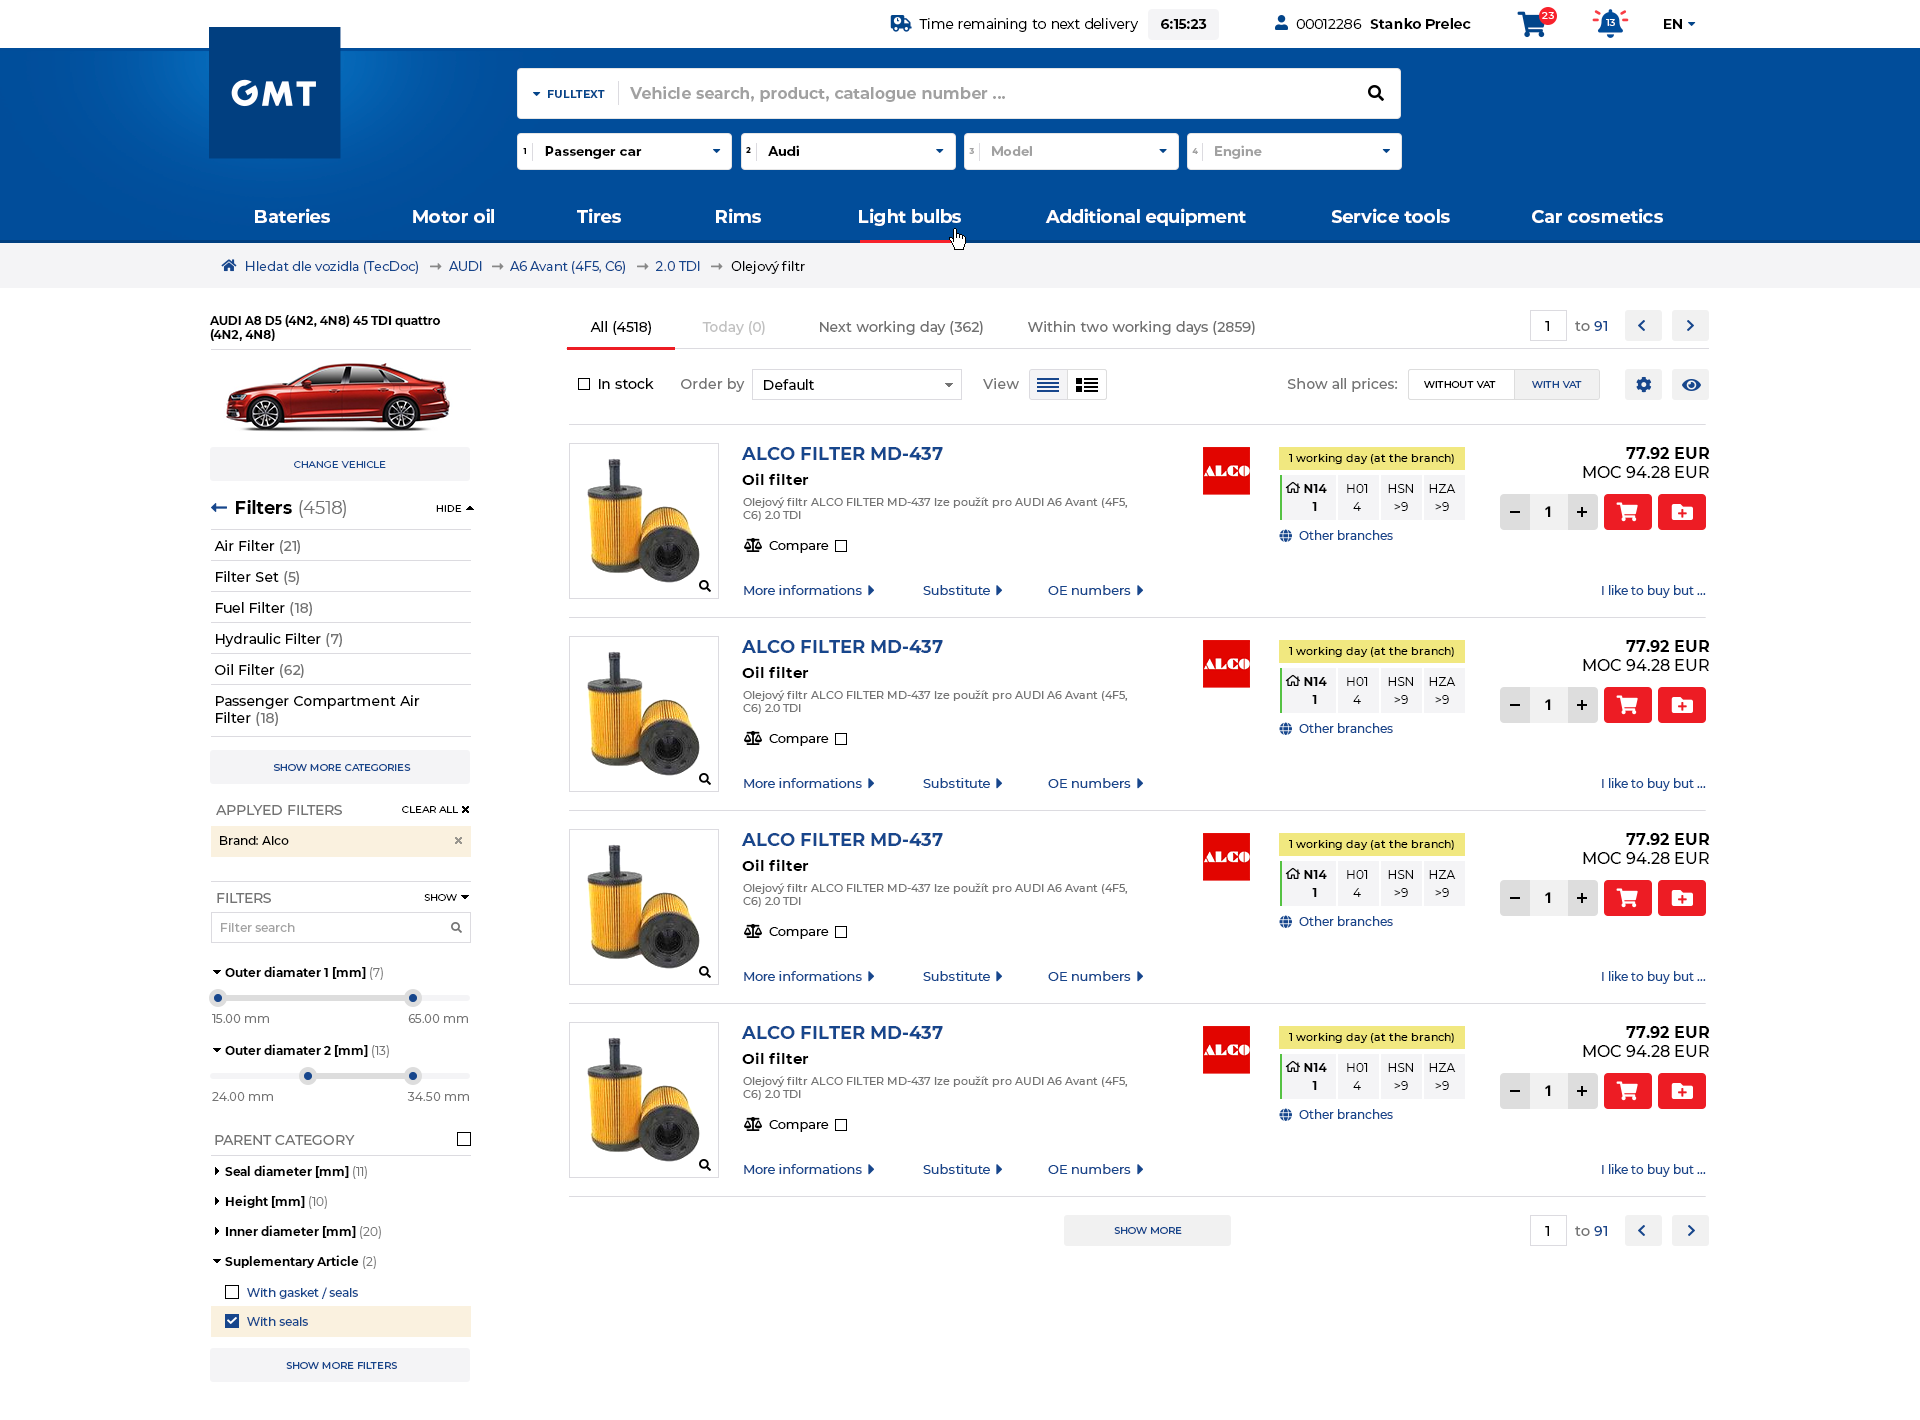Add fourth ALCO MD-437 to cart
The height and width of the screenshot is (1420, 1920).
point(1628,1091)
